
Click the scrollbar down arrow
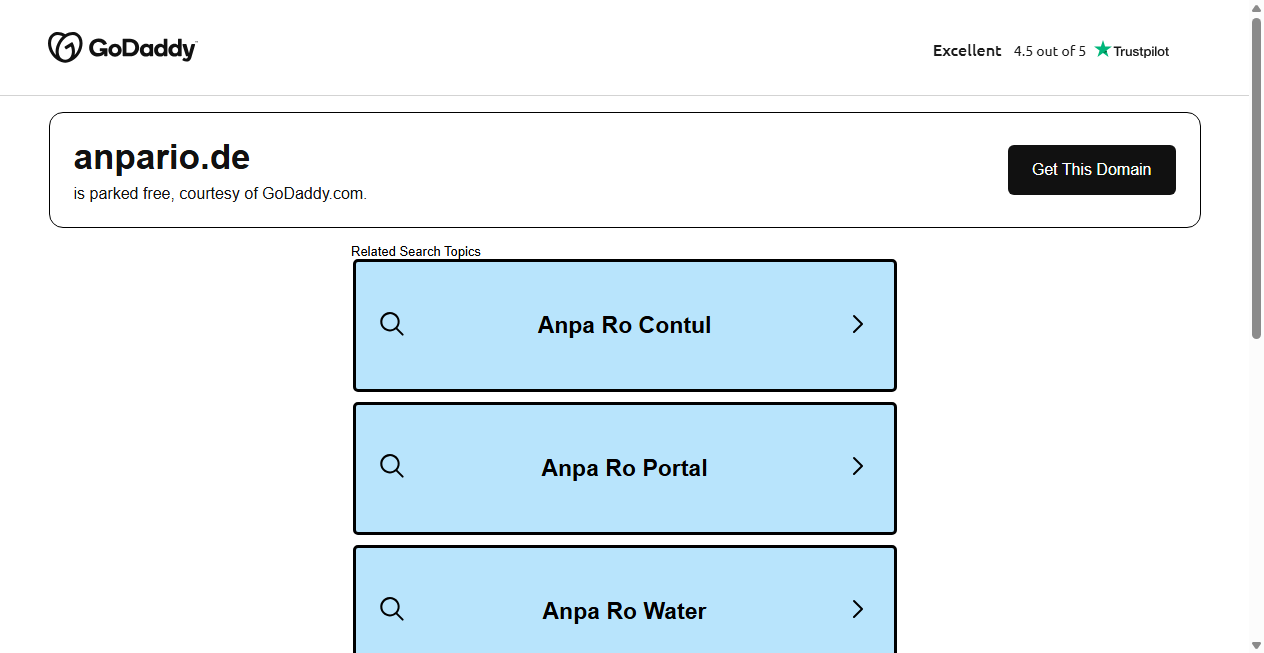pyautogui.click(x=1257, y=645)
